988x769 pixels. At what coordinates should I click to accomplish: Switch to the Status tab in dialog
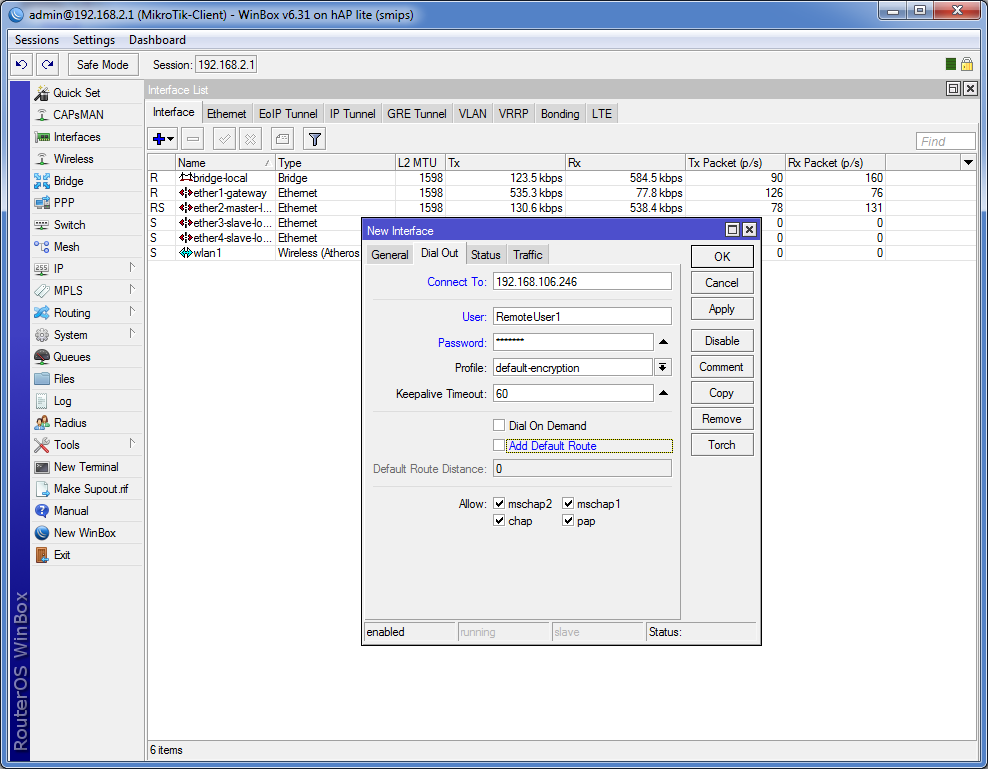point(485,255)
